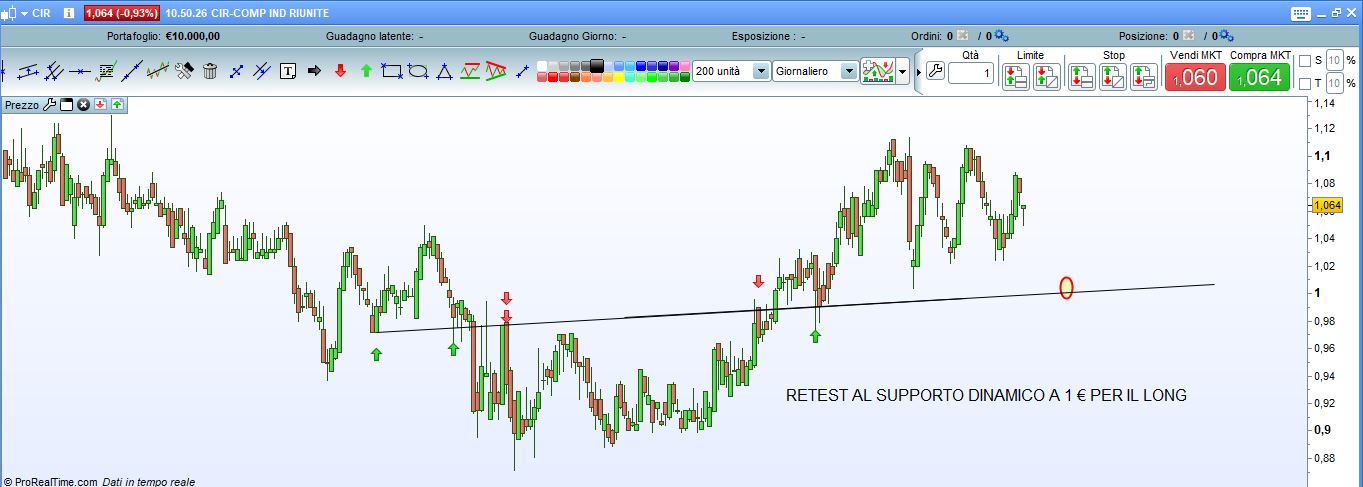The height and width of the screenshot is (487, 1363).
Task: Enable the T target percentage checkbox
Action: click(1305, 83)
